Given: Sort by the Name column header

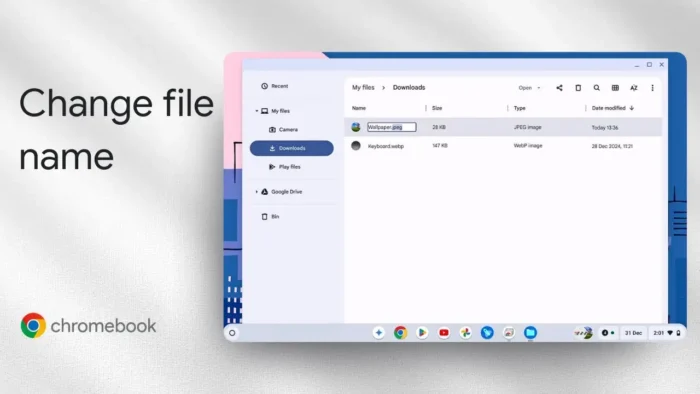Looking at the screenshot, I should (x=359, y=108).
